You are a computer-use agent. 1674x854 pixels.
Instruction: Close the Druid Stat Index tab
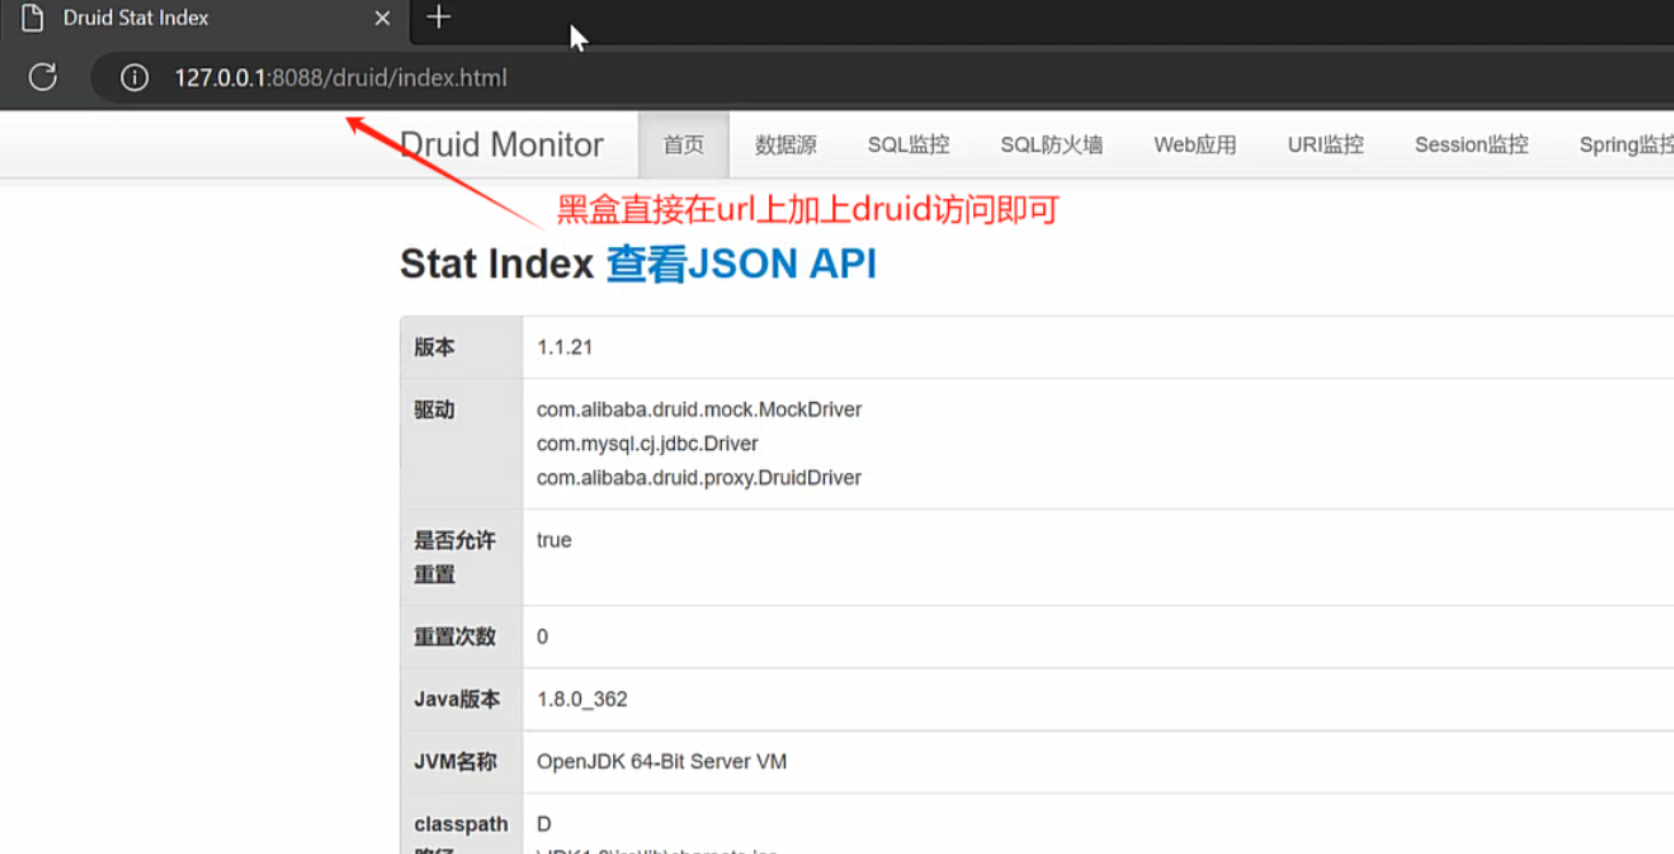coord(382,18)
